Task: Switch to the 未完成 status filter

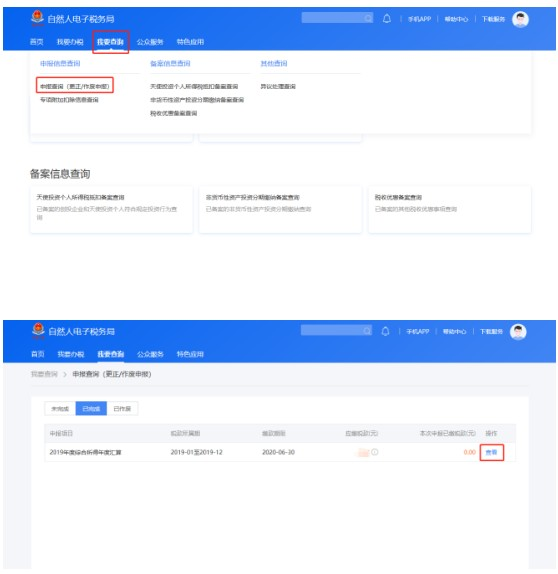Action: coord(60,409)
